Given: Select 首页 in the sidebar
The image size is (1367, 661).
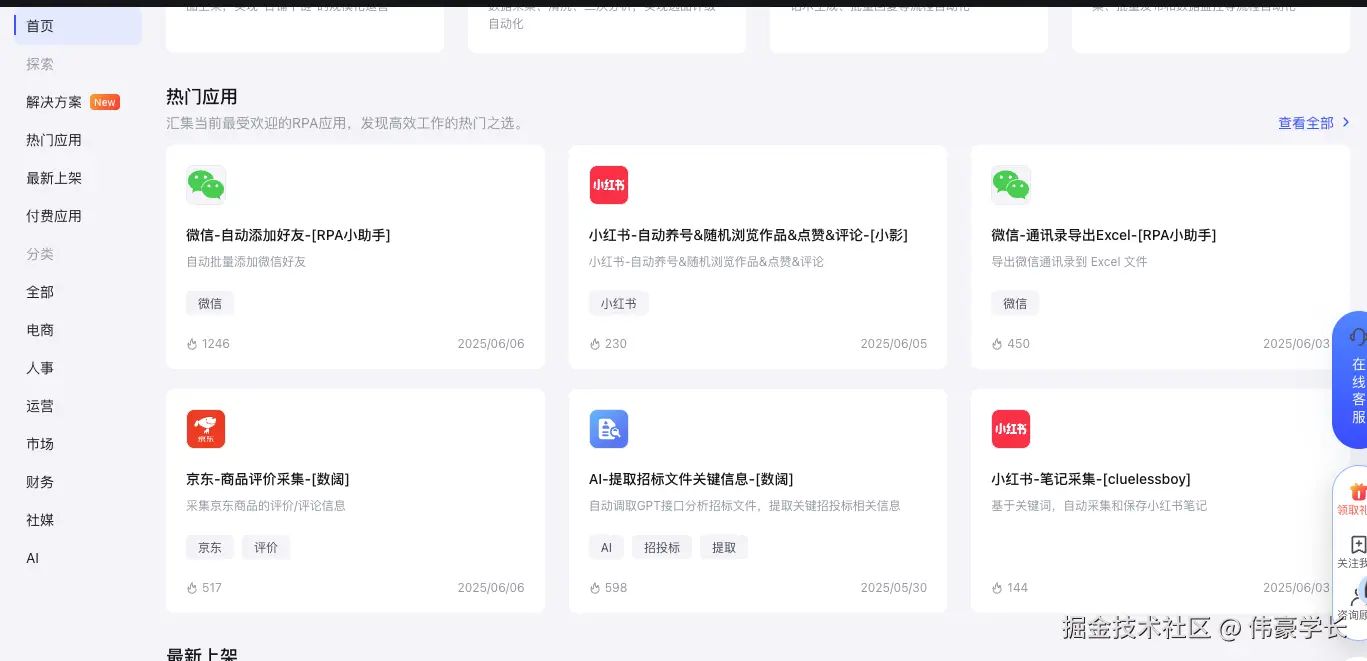Looking at the screenshot, I should click(78, 26).
